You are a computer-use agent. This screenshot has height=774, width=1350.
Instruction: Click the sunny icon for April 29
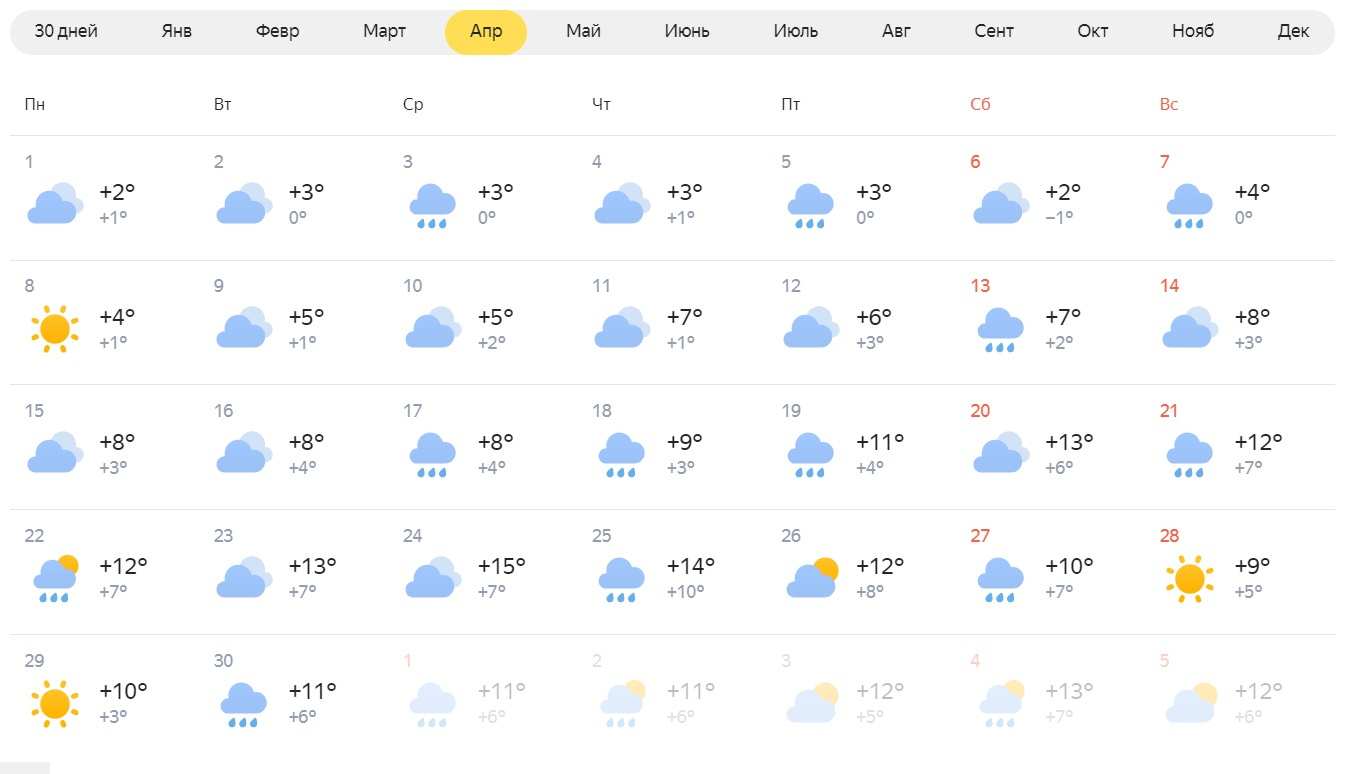click(54, 704)
